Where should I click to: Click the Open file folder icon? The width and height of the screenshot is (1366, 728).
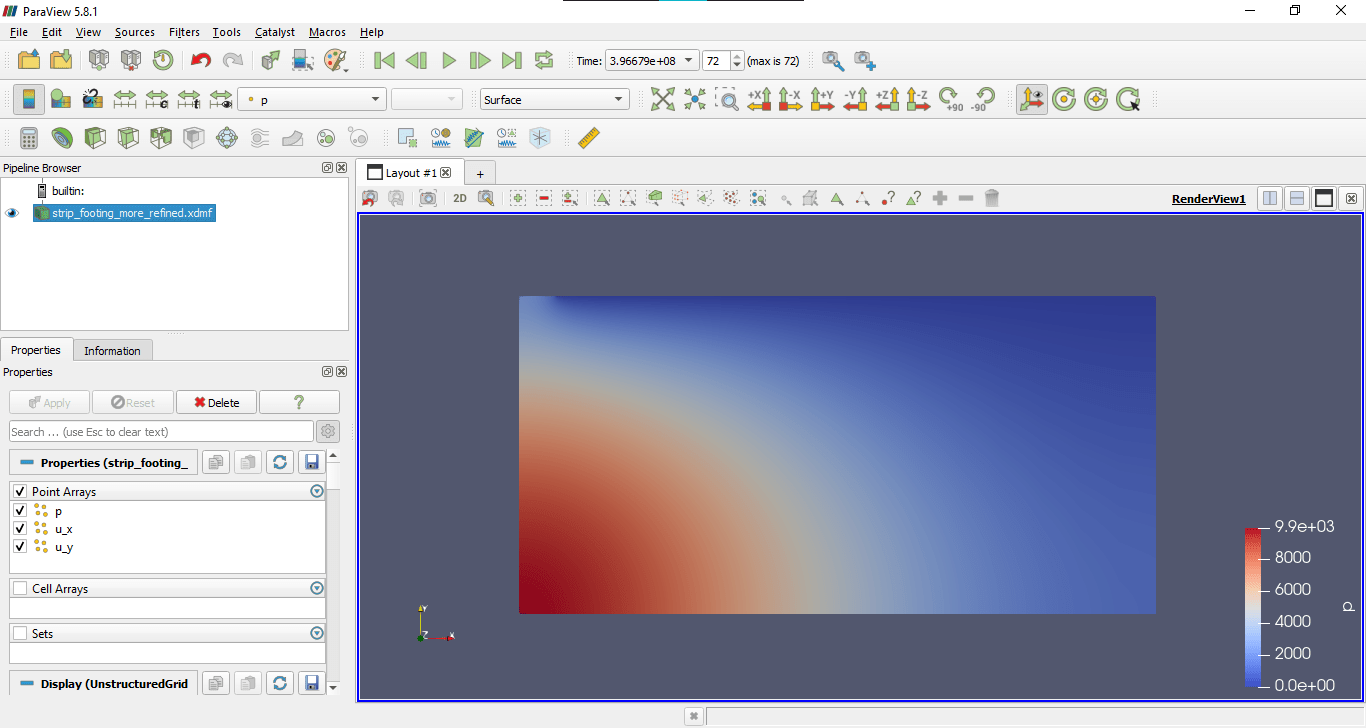[29, 60]
